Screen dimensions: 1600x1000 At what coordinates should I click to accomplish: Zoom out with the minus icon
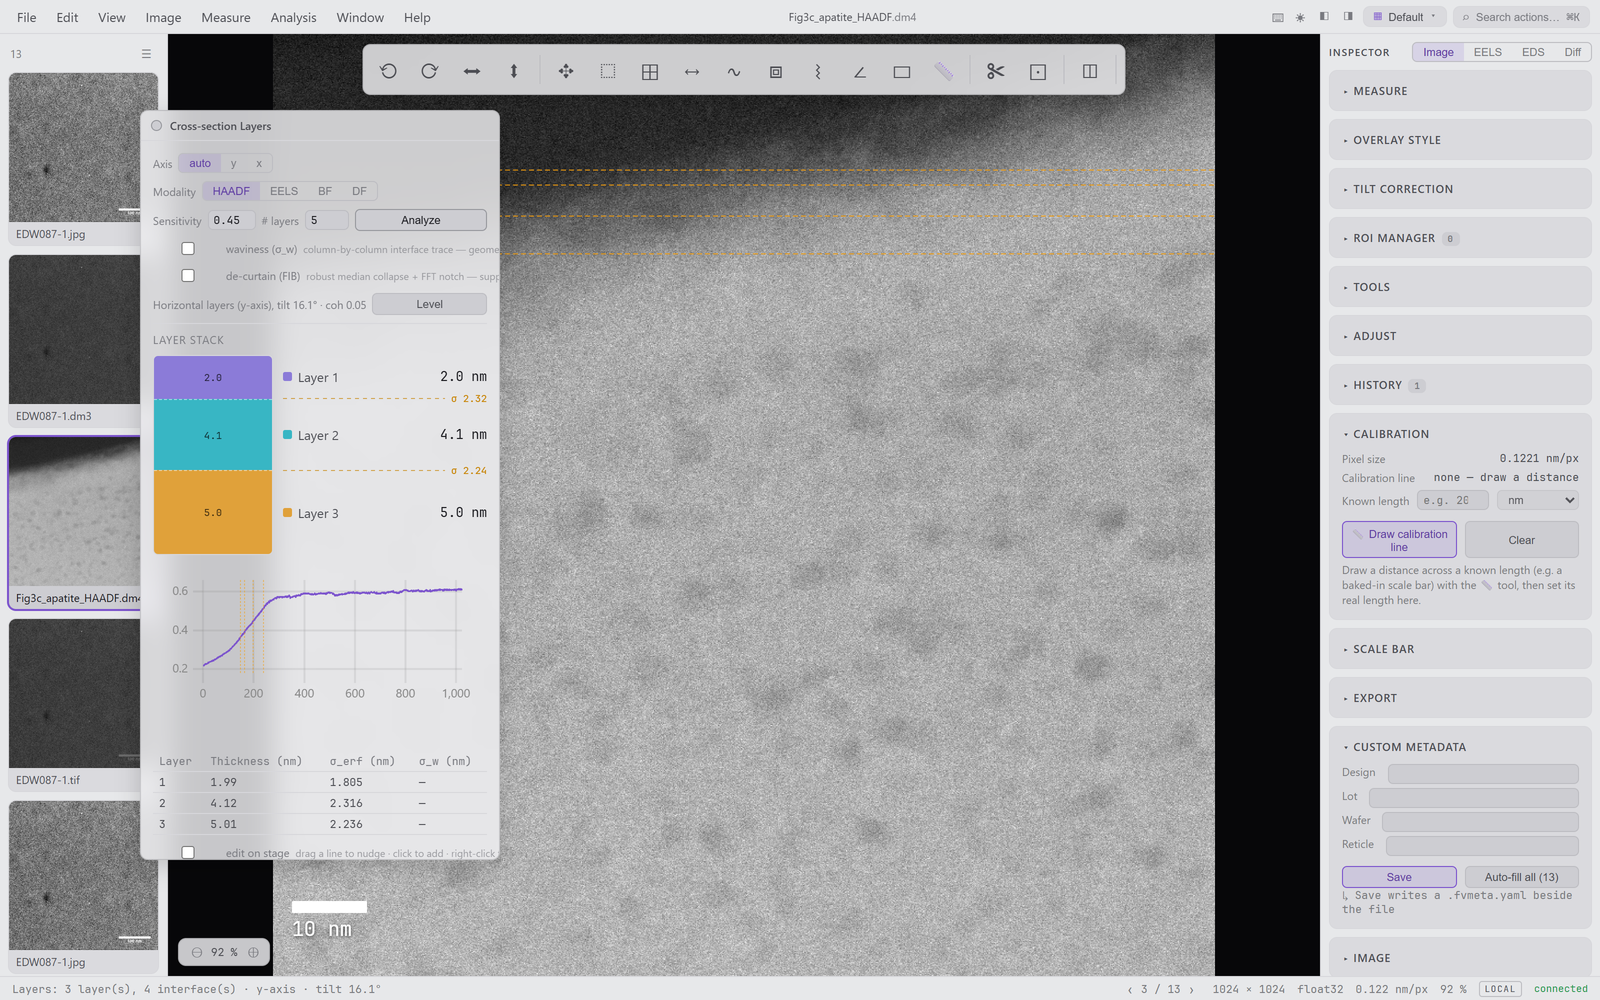coord(197,952)
